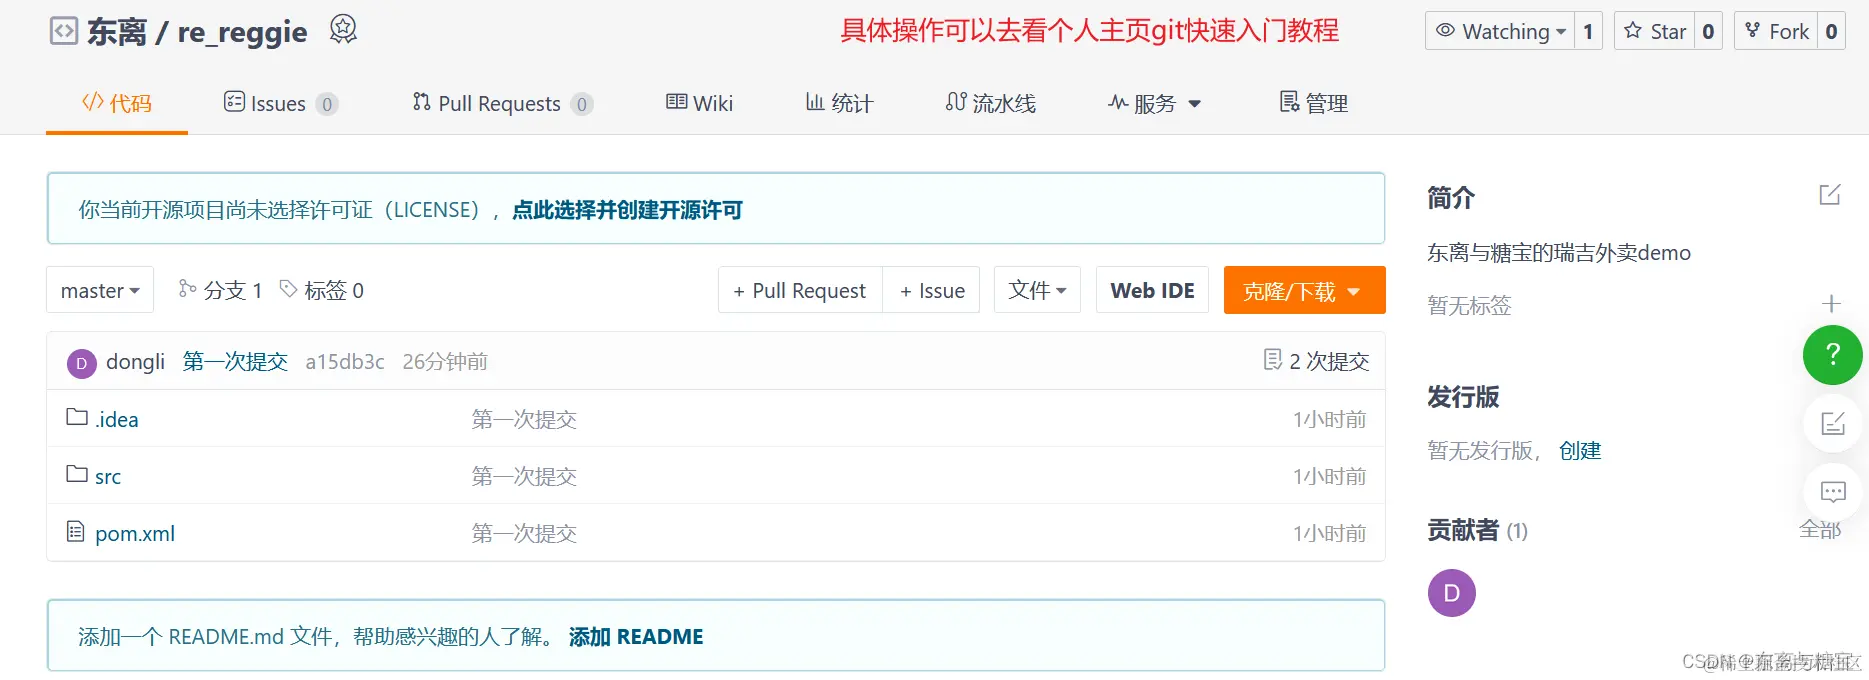Click the contributor avatar D
The image size is (1869, 680).
[1452, 593]
